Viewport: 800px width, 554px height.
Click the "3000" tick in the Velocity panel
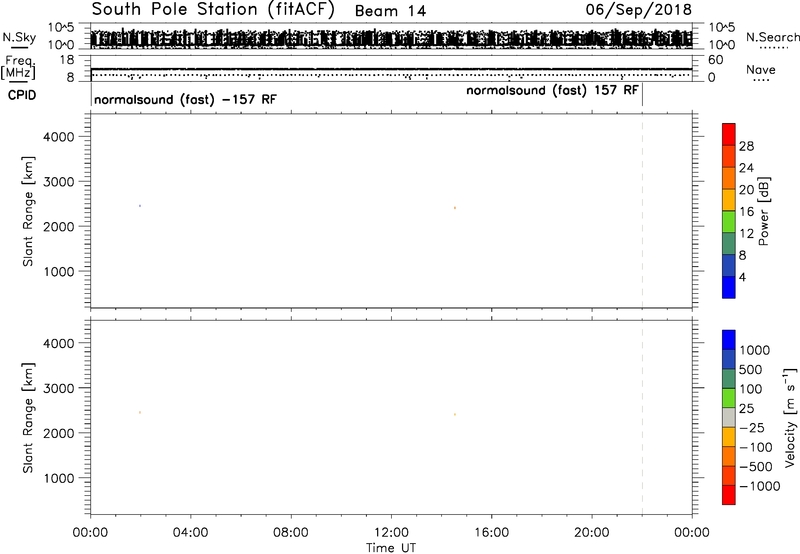click(x=58, y=388)
